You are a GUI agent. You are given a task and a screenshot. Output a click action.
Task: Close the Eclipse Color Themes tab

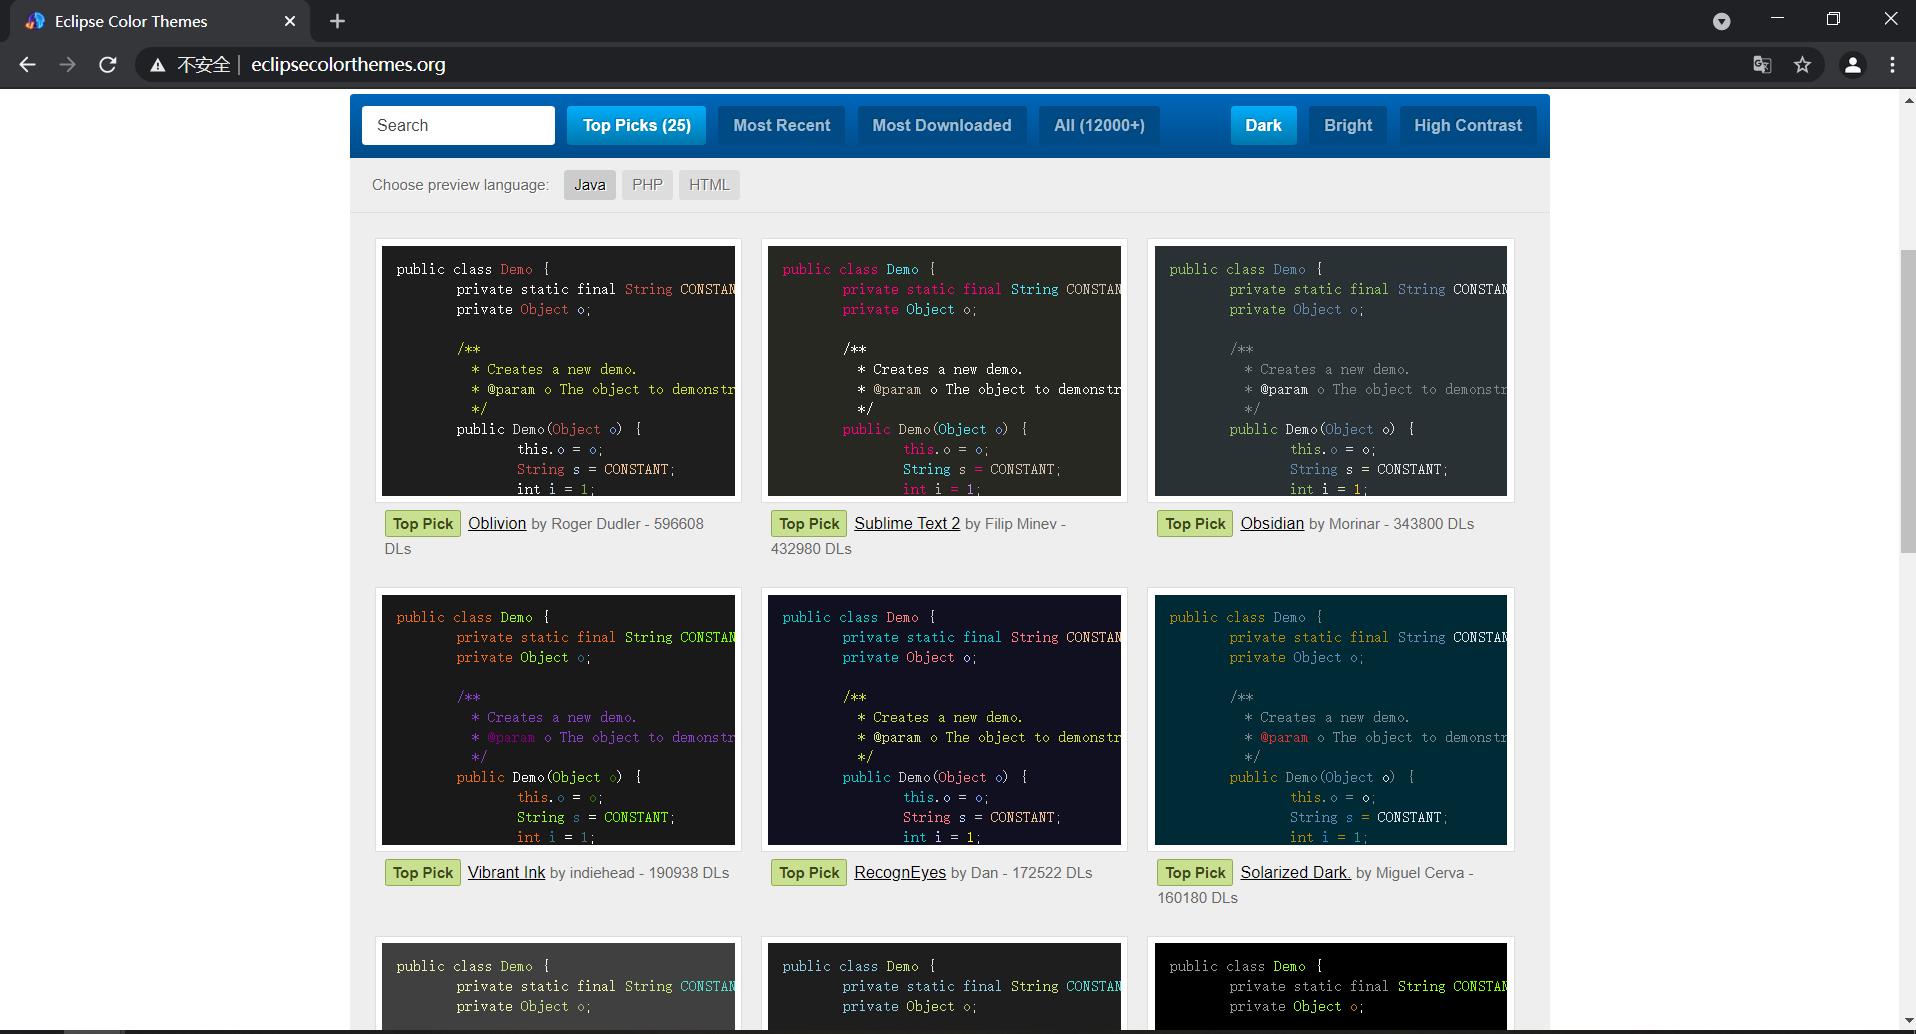[x=290, y=21]
